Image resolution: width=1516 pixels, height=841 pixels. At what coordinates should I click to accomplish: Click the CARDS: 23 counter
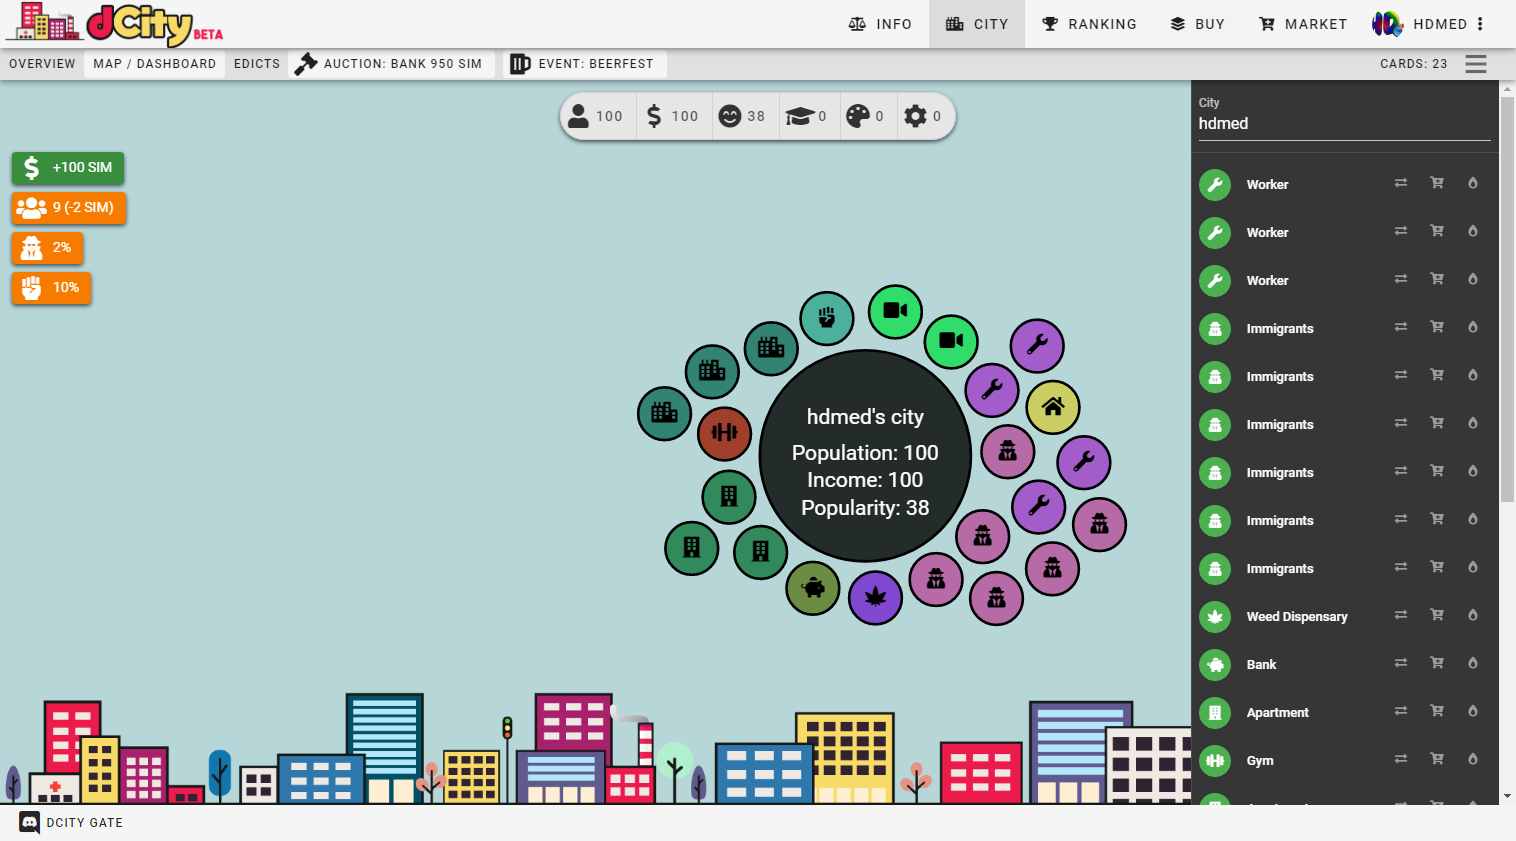coord(1413,64)
